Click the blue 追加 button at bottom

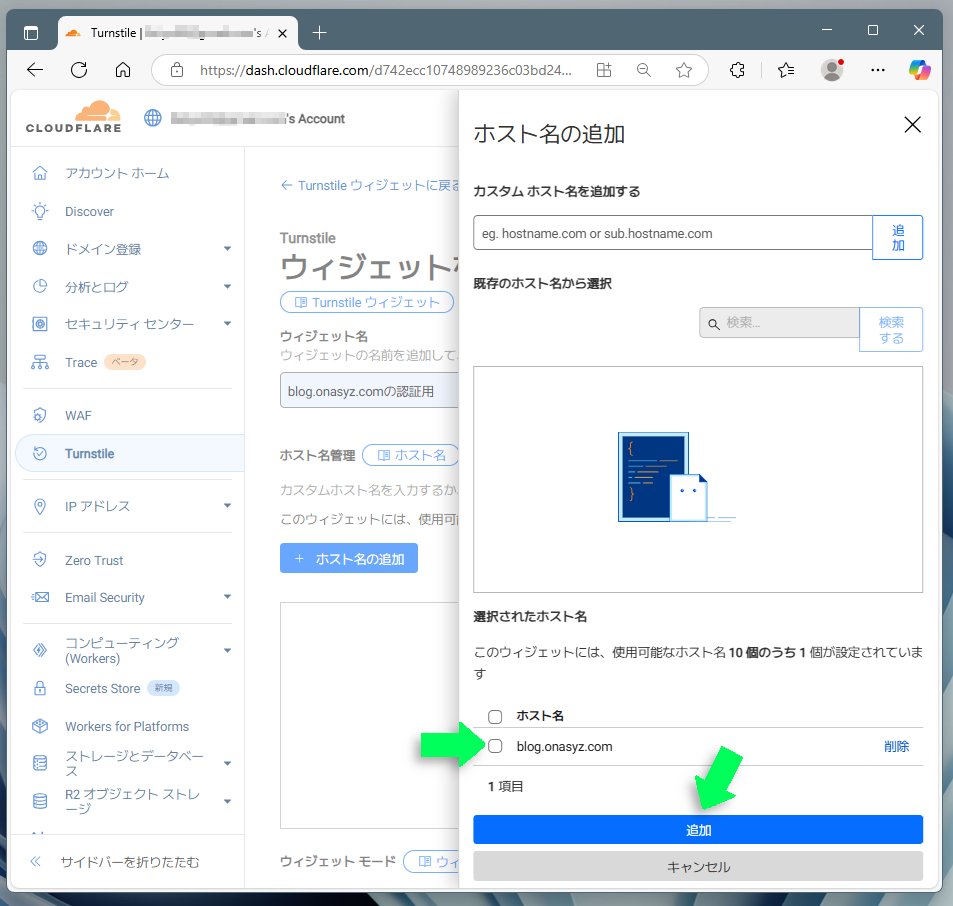697,830
